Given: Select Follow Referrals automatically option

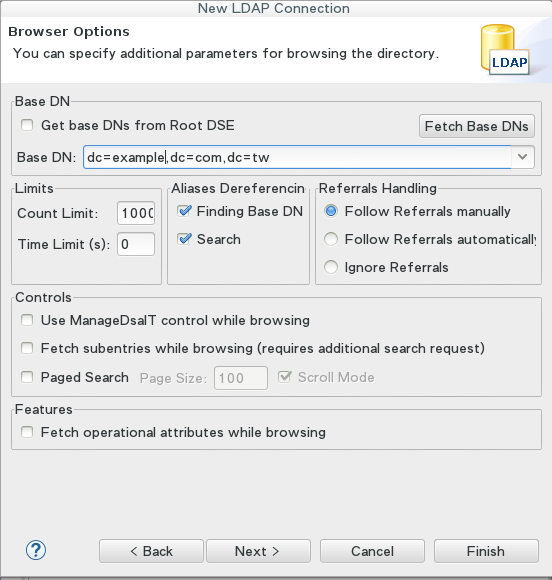Looking at the screenshot, I should pos(331,239).
